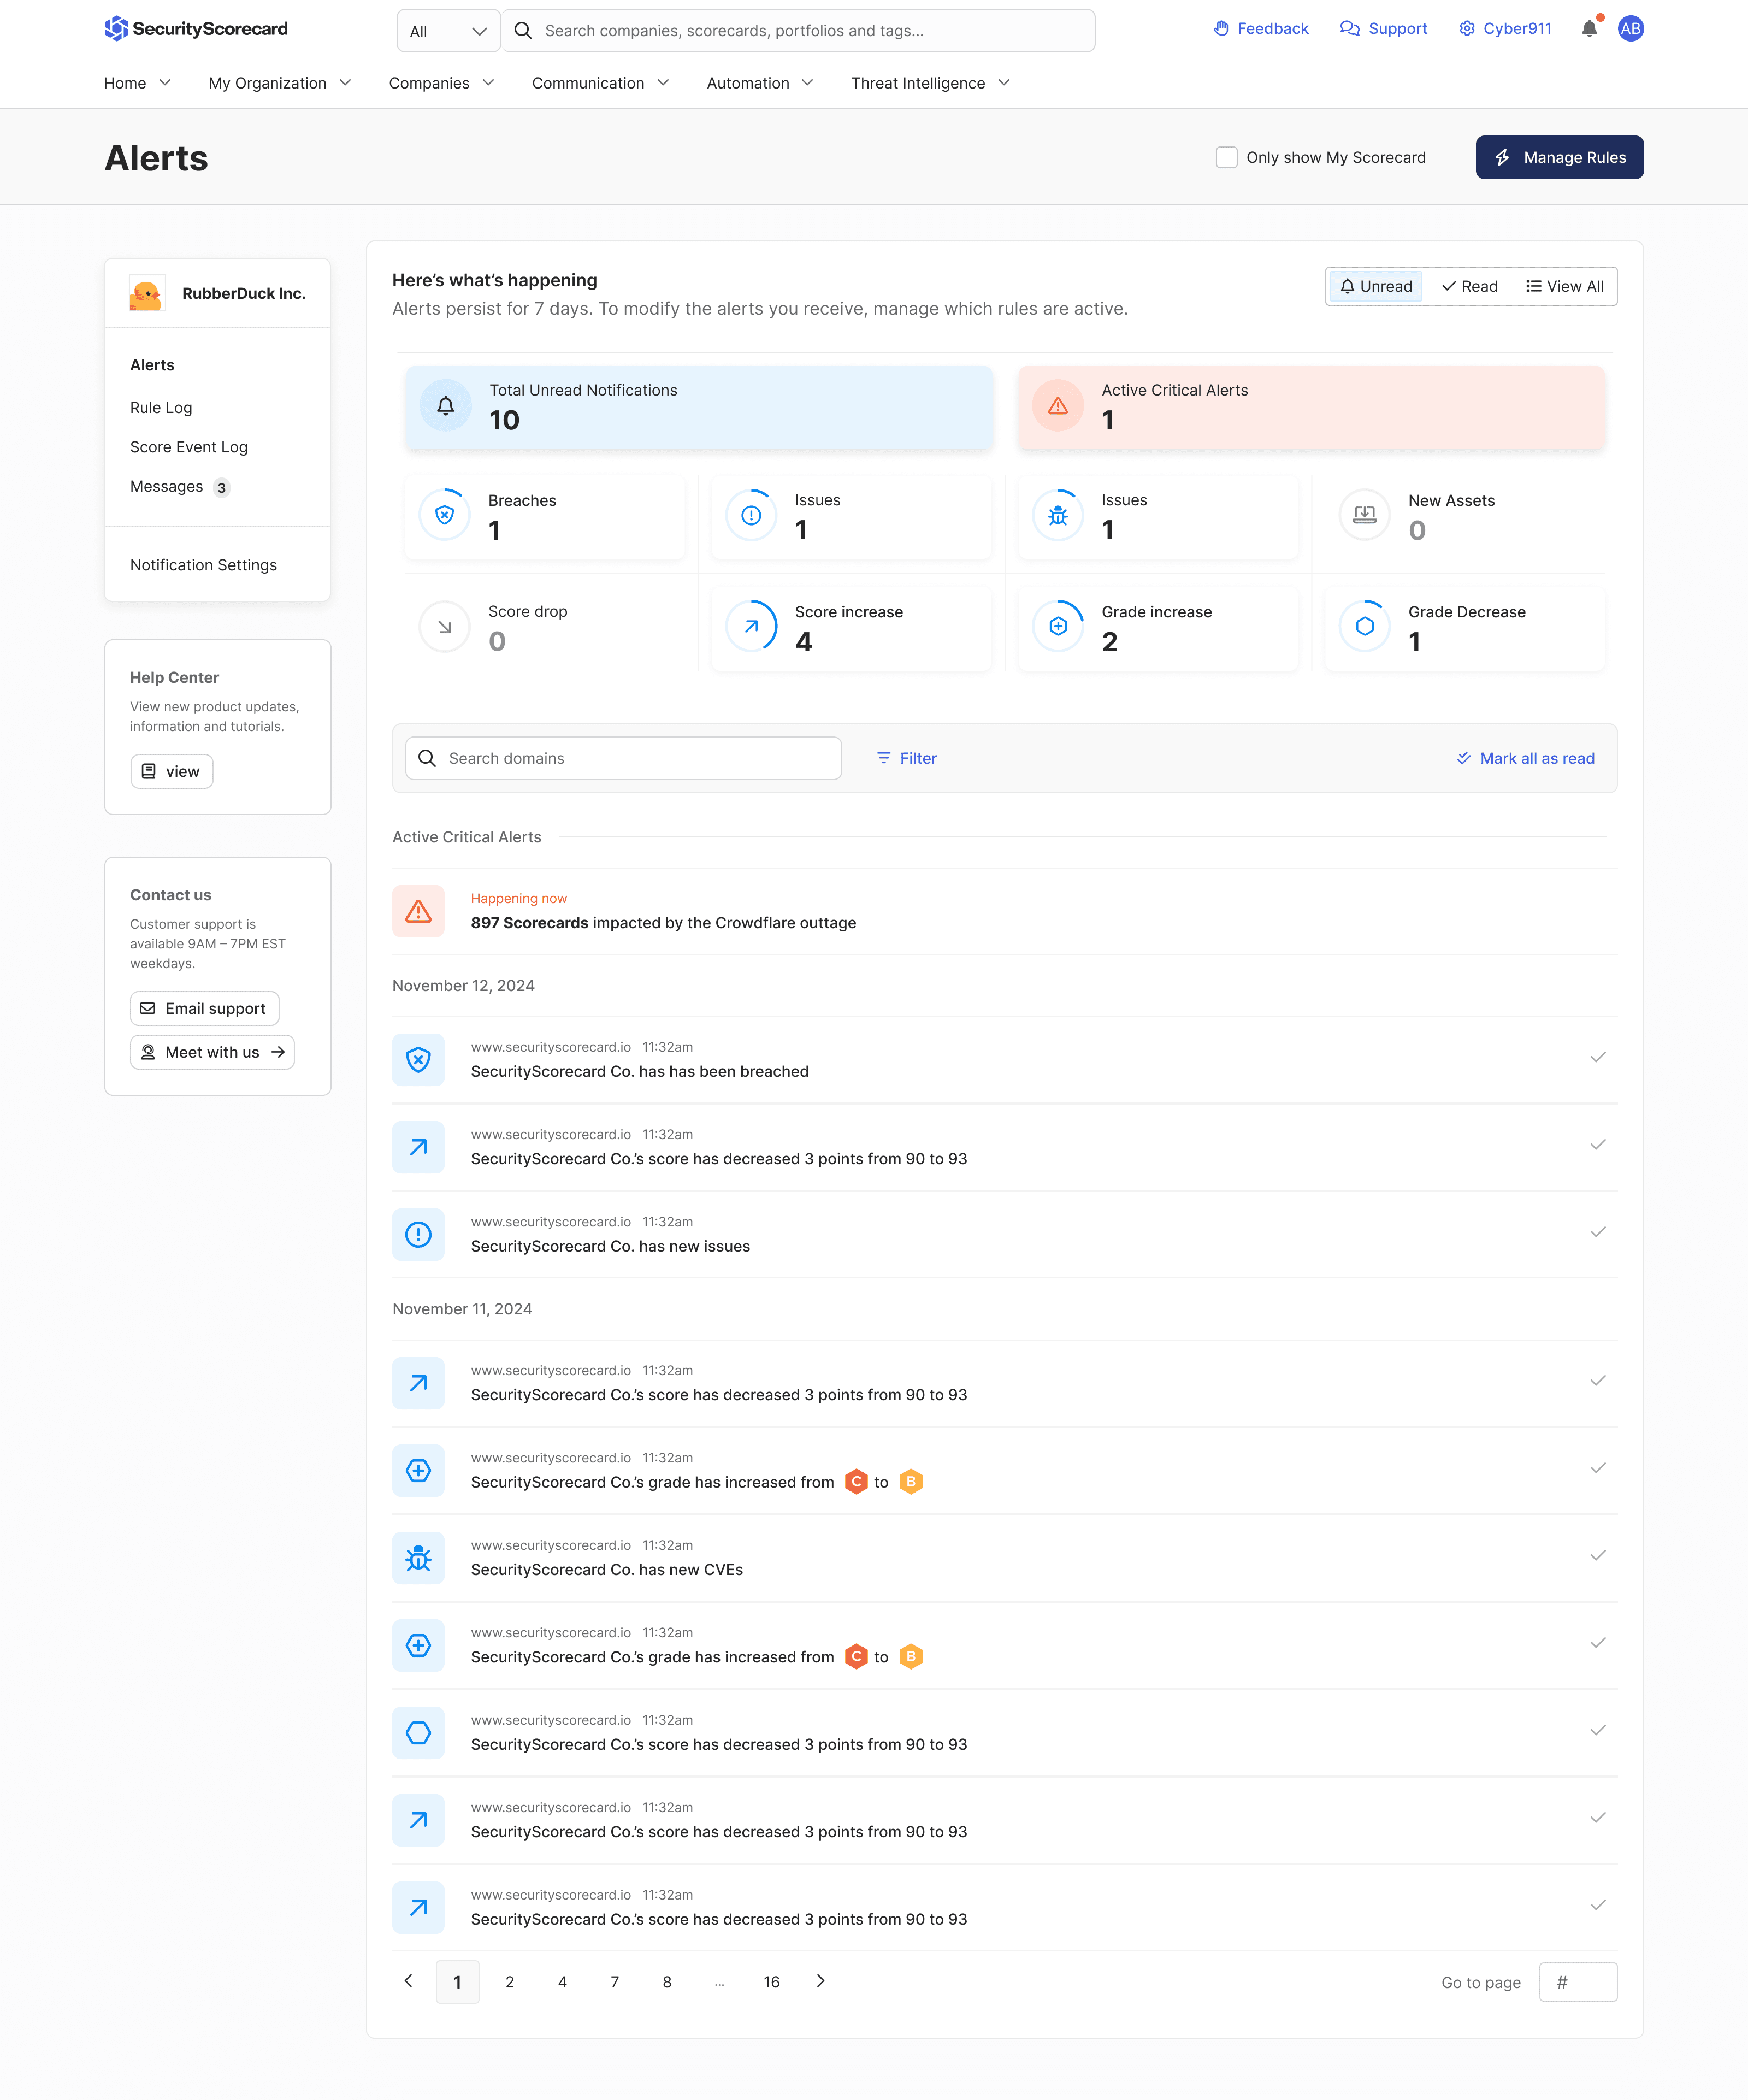Image resolution: width=1748 pixels, height=2100 pixels.
Task: Go to next page arrow
Action: click(820, 1981)
